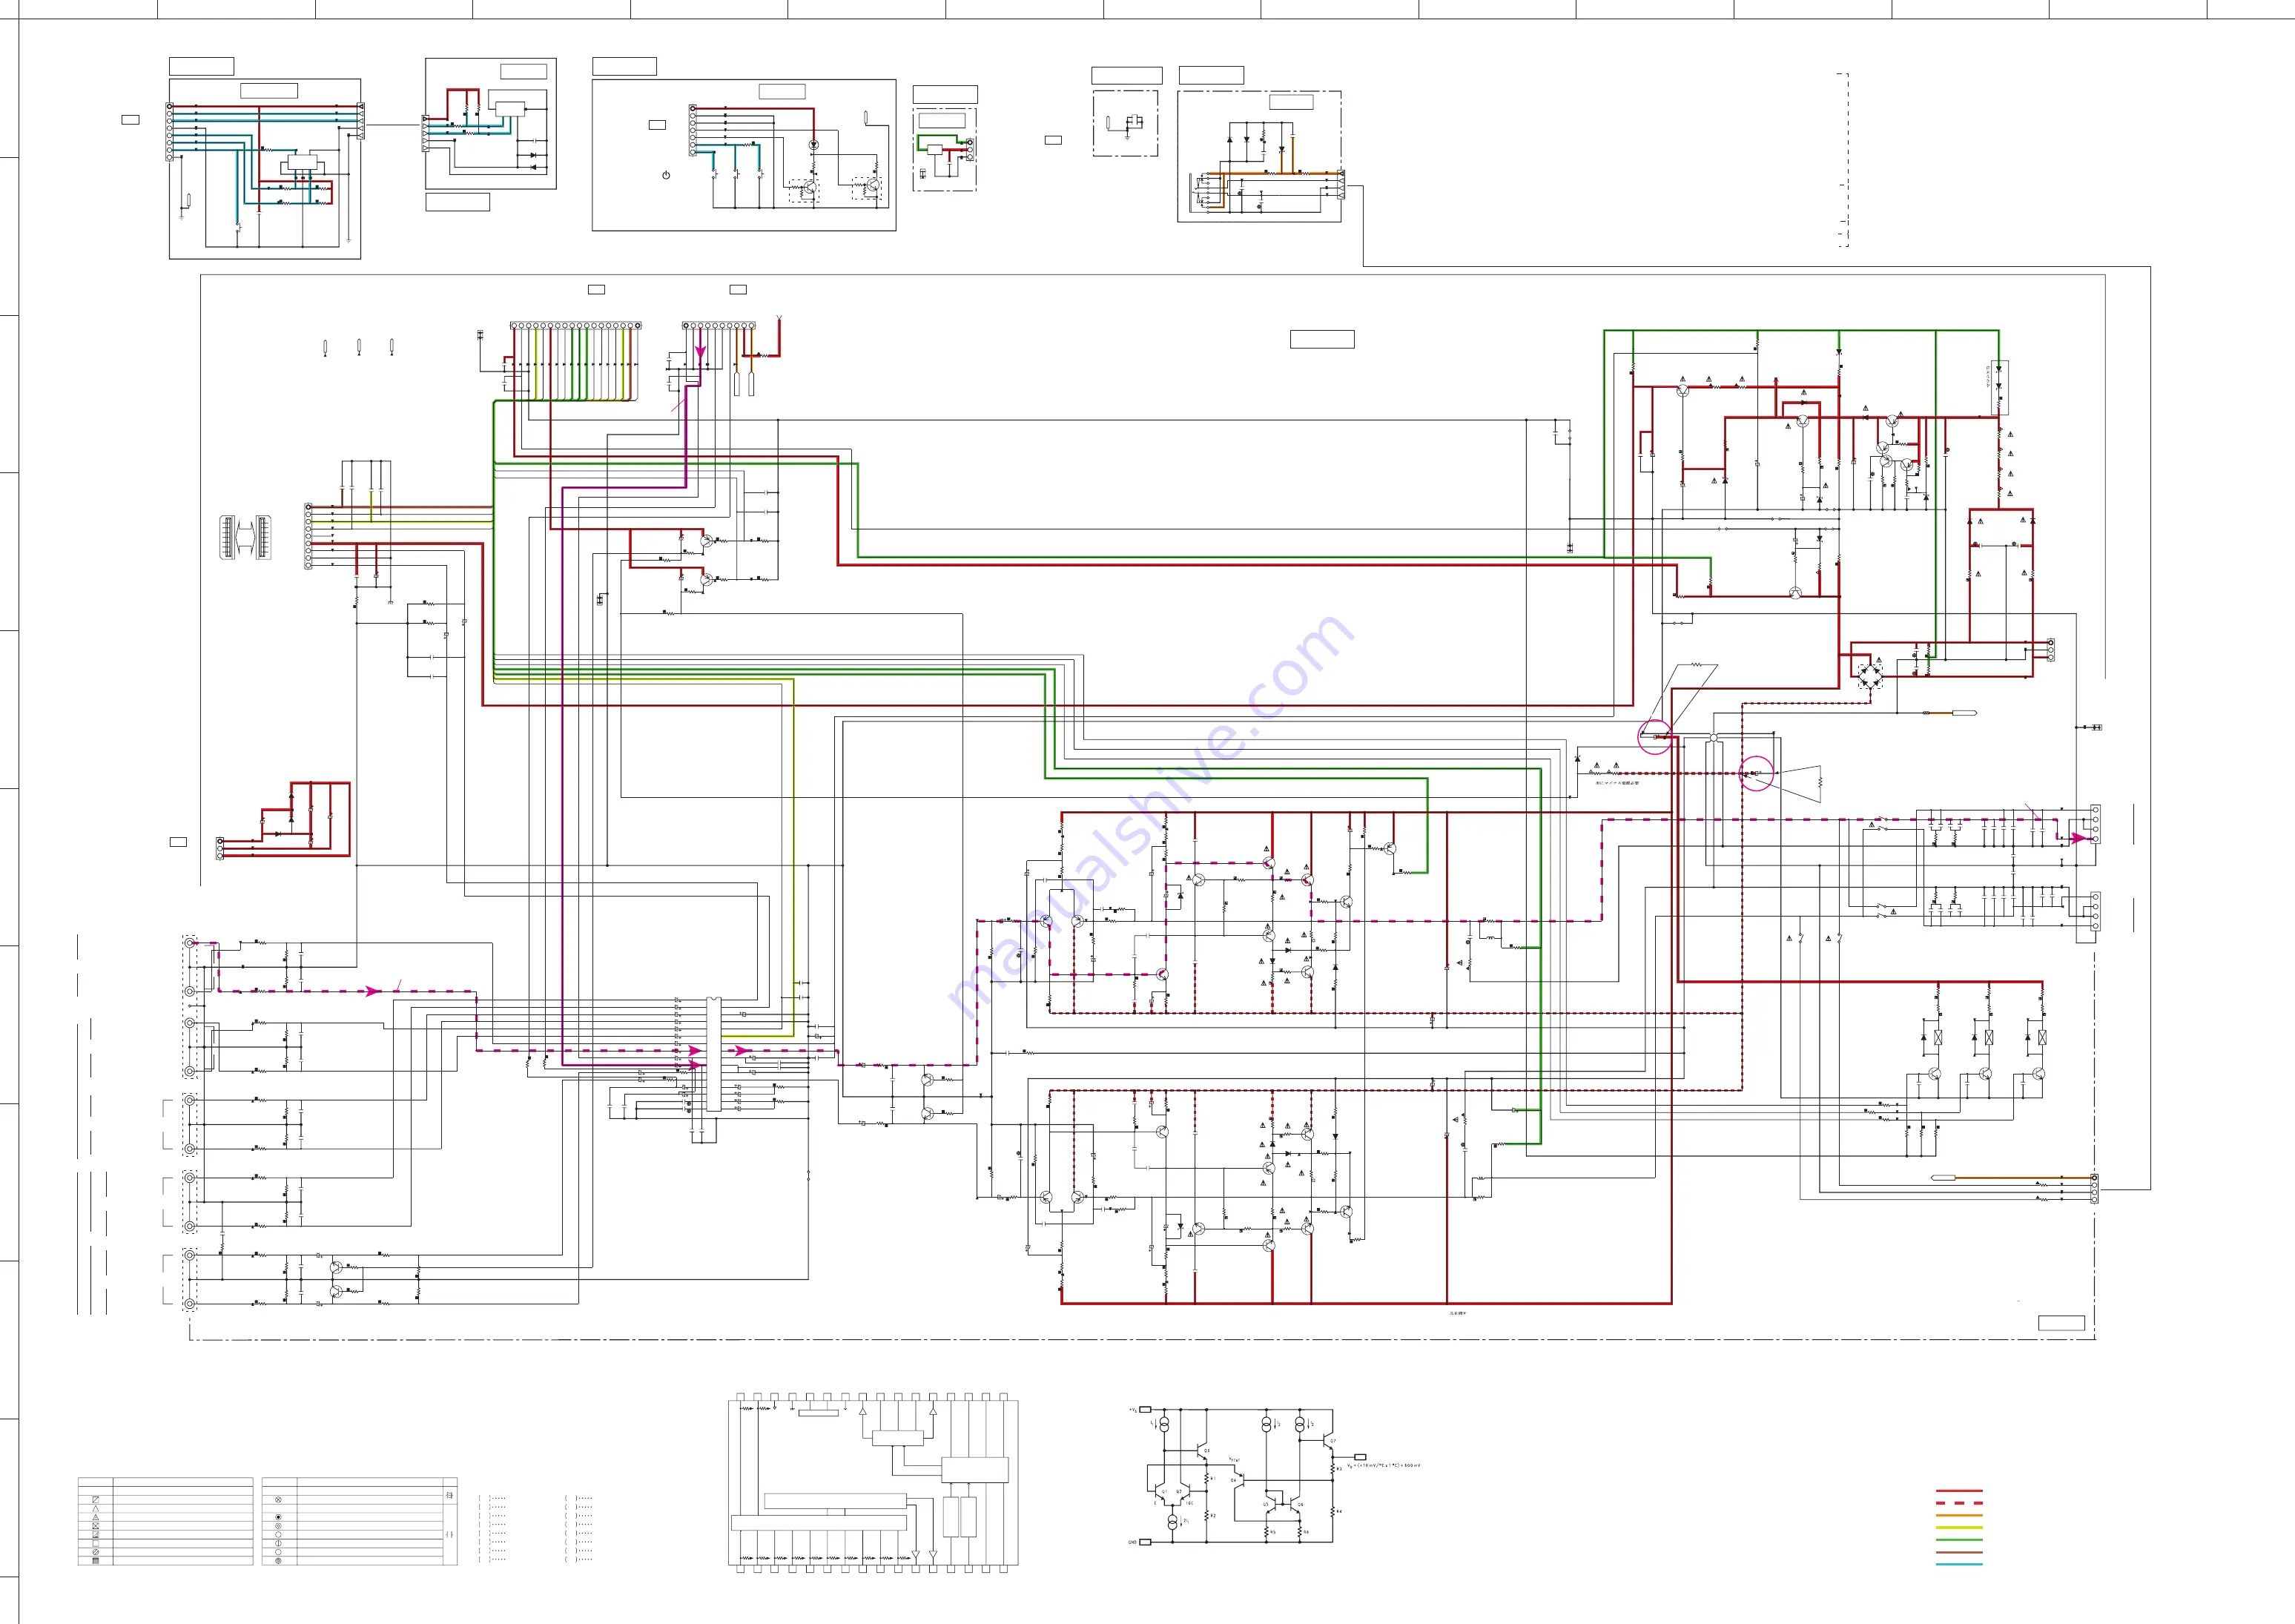Image resolution: width=2295 pixels, height=1624 pixels.
Task: Click the R5 resistor label
Action: coord(1274,1532)
